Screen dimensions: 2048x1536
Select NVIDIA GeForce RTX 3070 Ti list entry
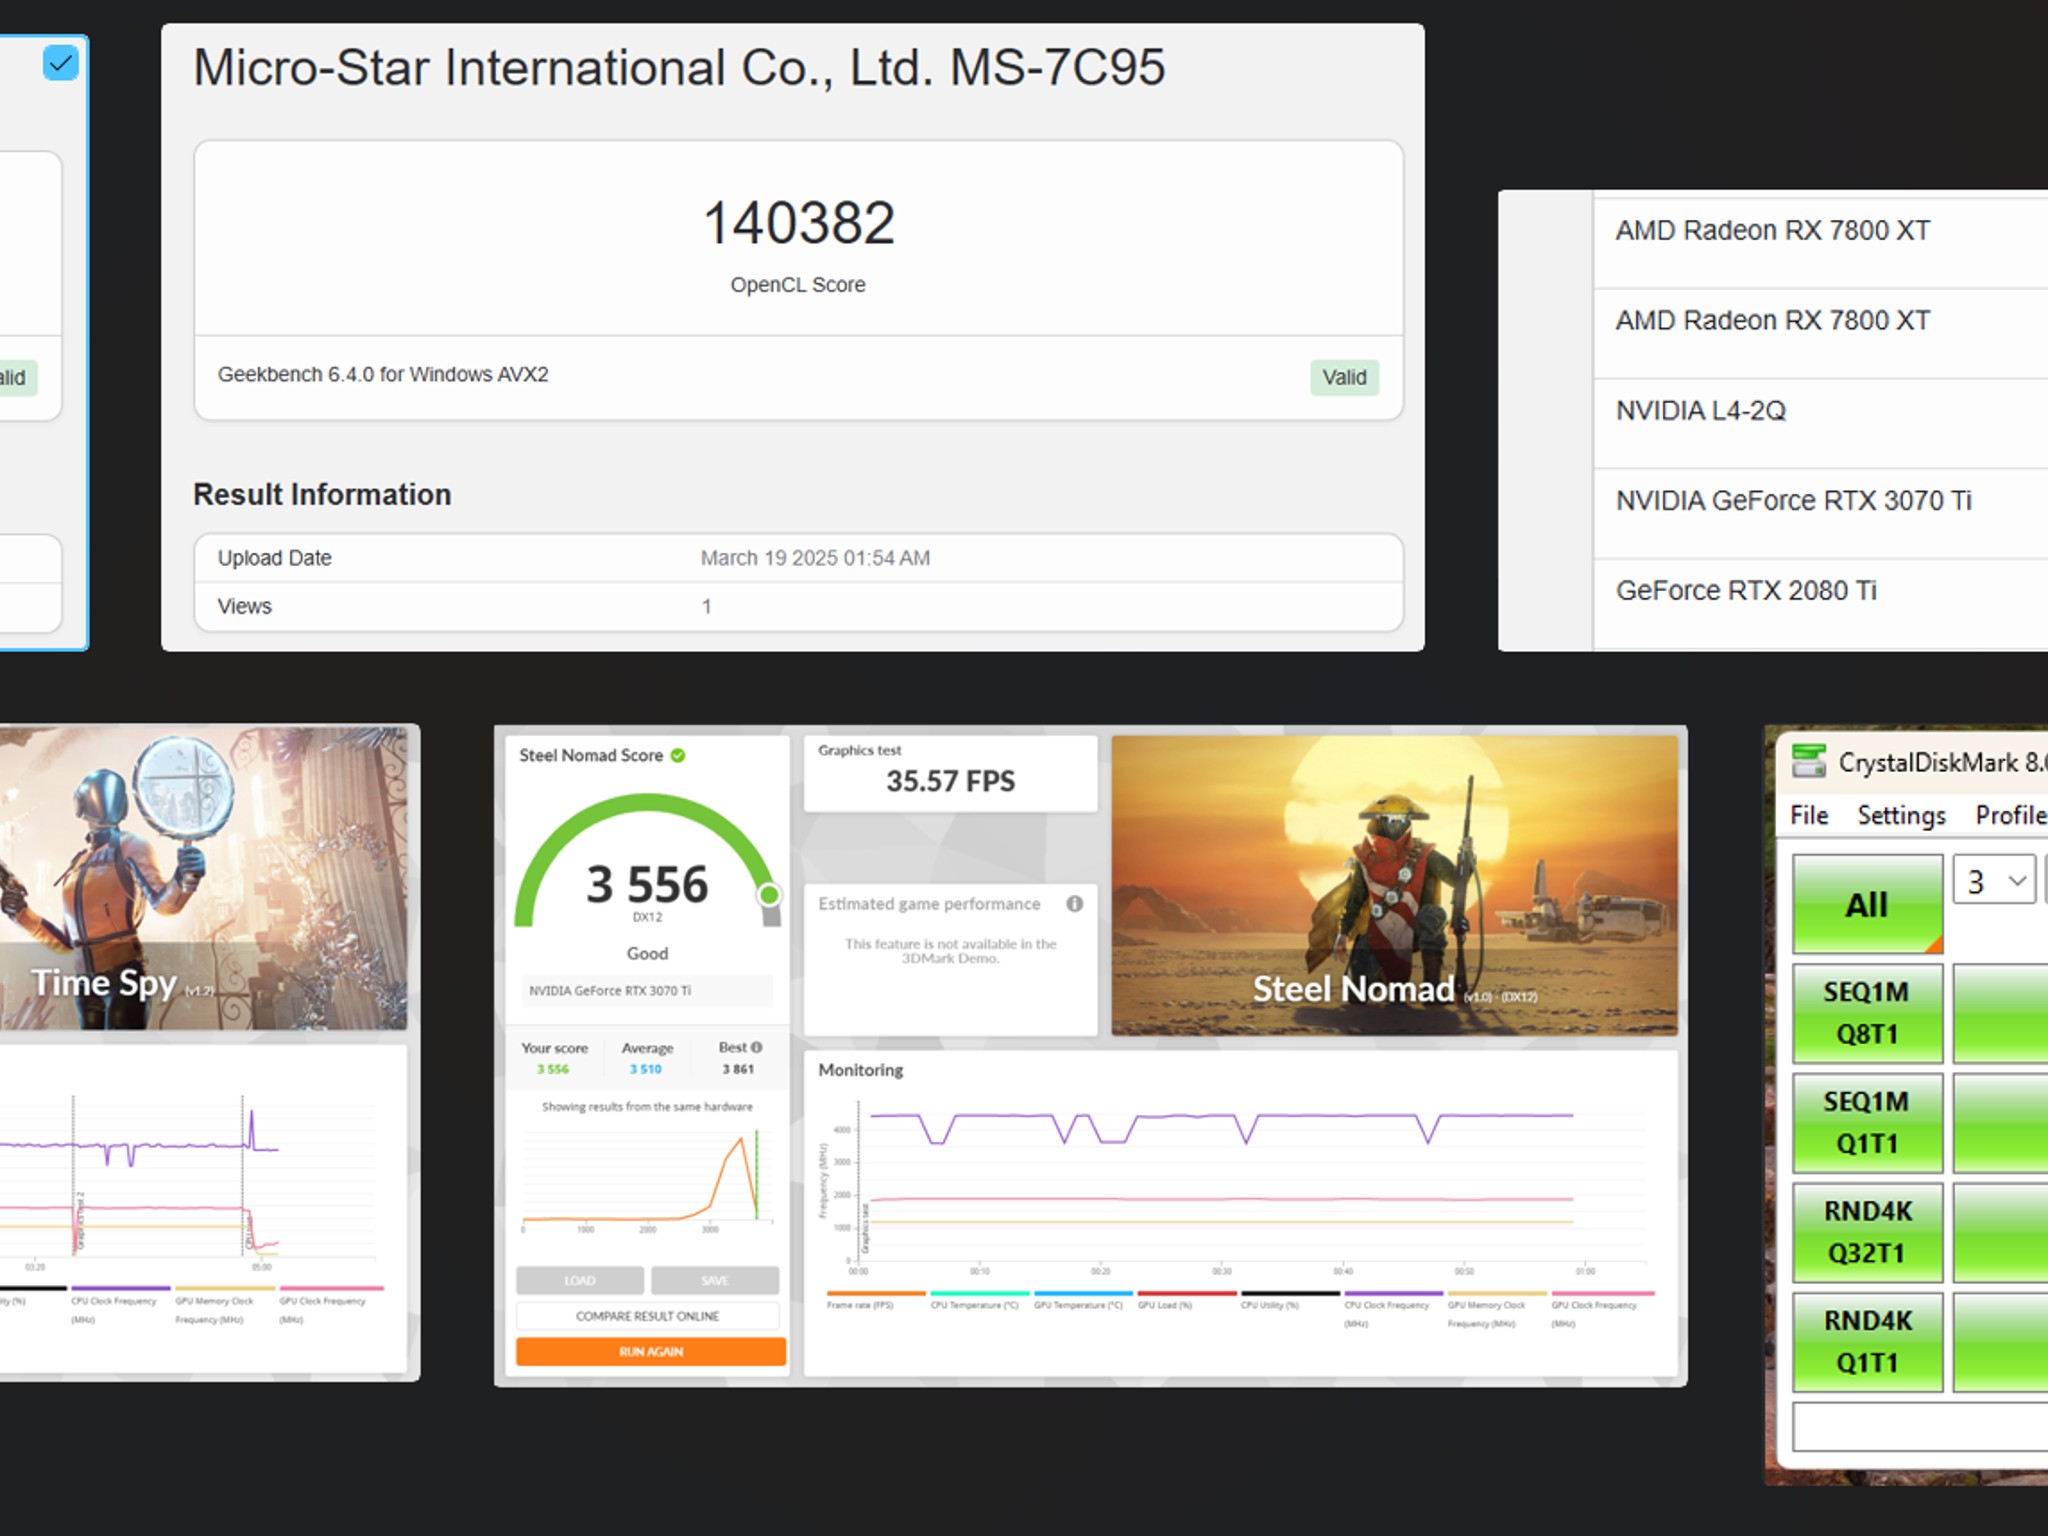(x=1793, y=501)
